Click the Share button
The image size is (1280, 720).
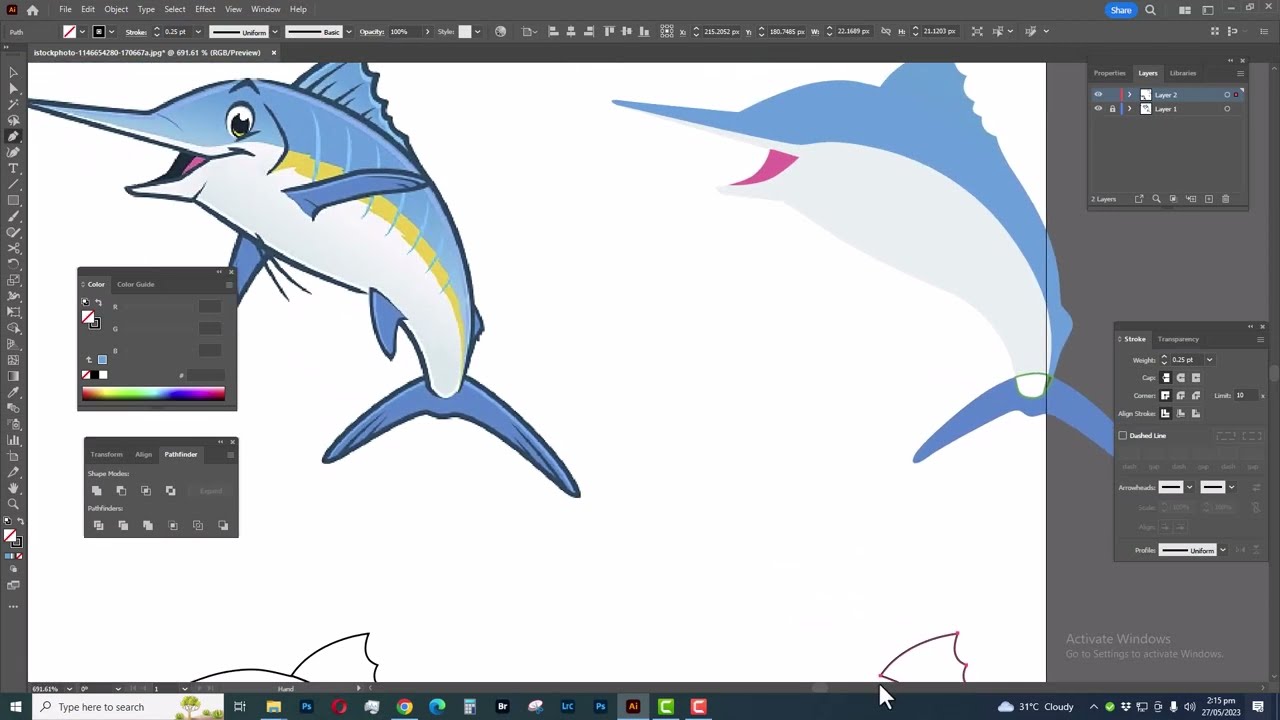tap(1121, 10)
